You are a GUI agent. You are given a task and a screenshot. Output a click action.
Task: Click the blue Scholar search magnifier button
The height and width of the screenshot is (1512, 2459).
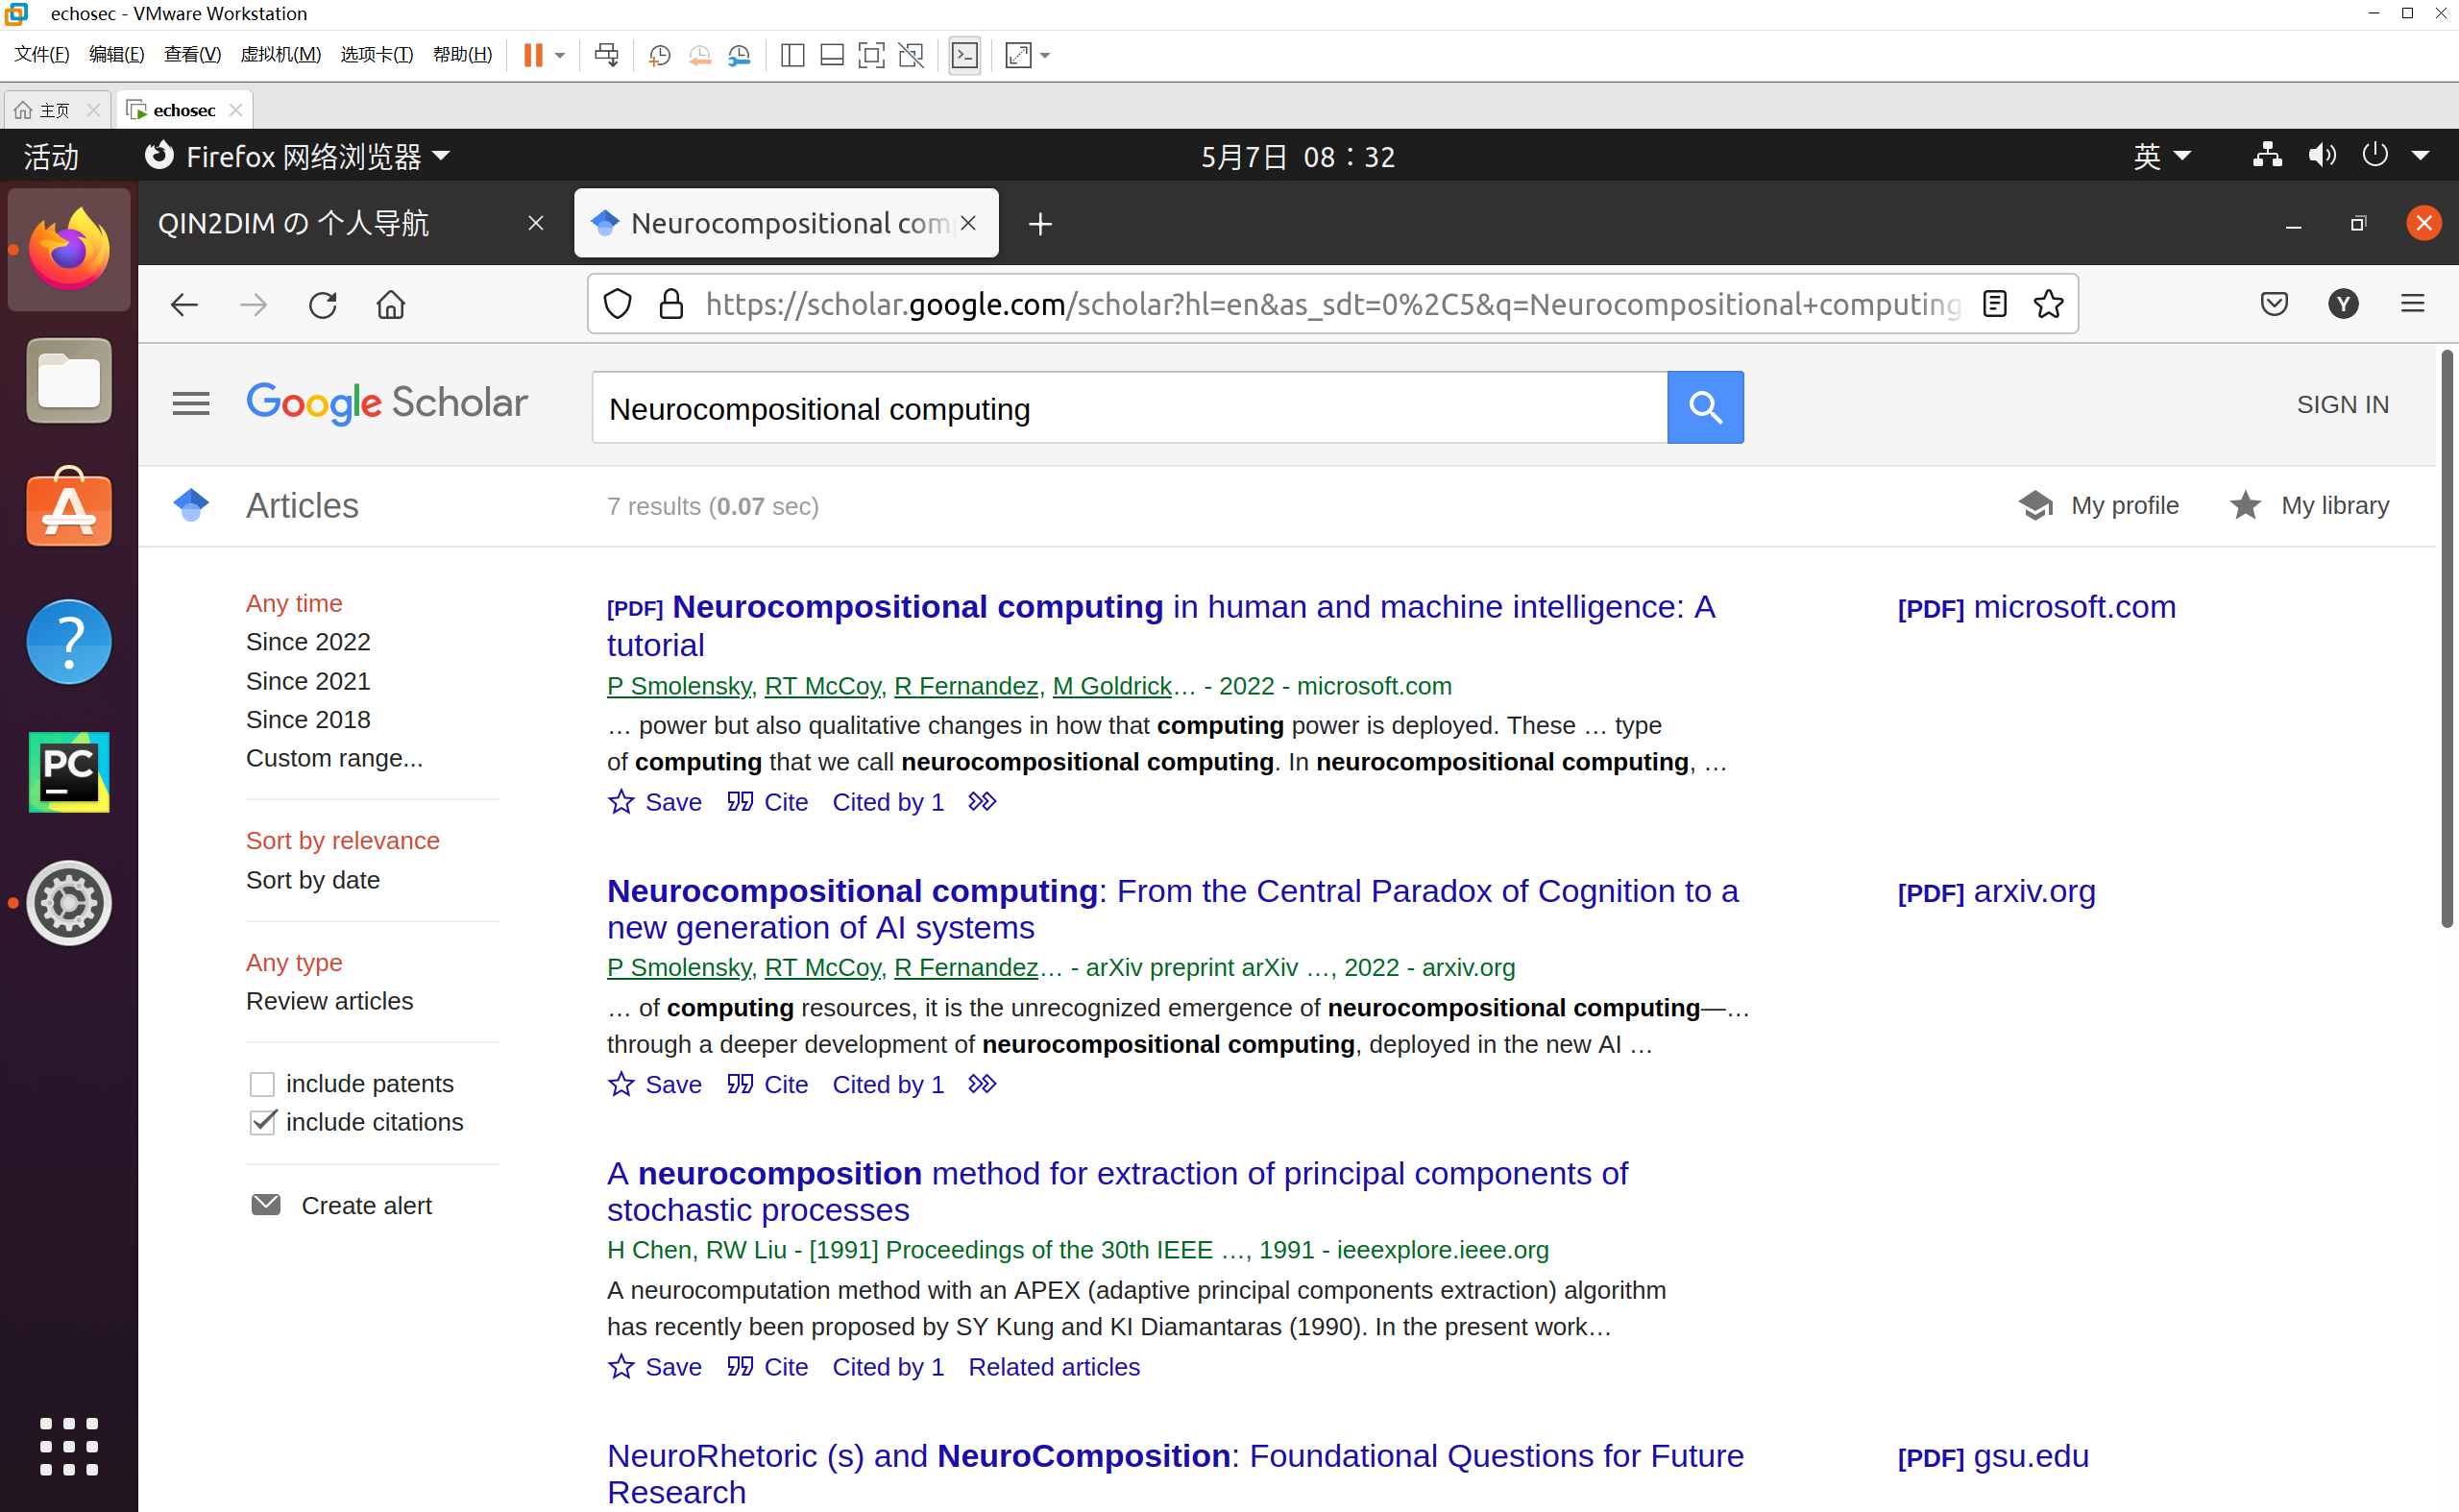point(1704,407)
